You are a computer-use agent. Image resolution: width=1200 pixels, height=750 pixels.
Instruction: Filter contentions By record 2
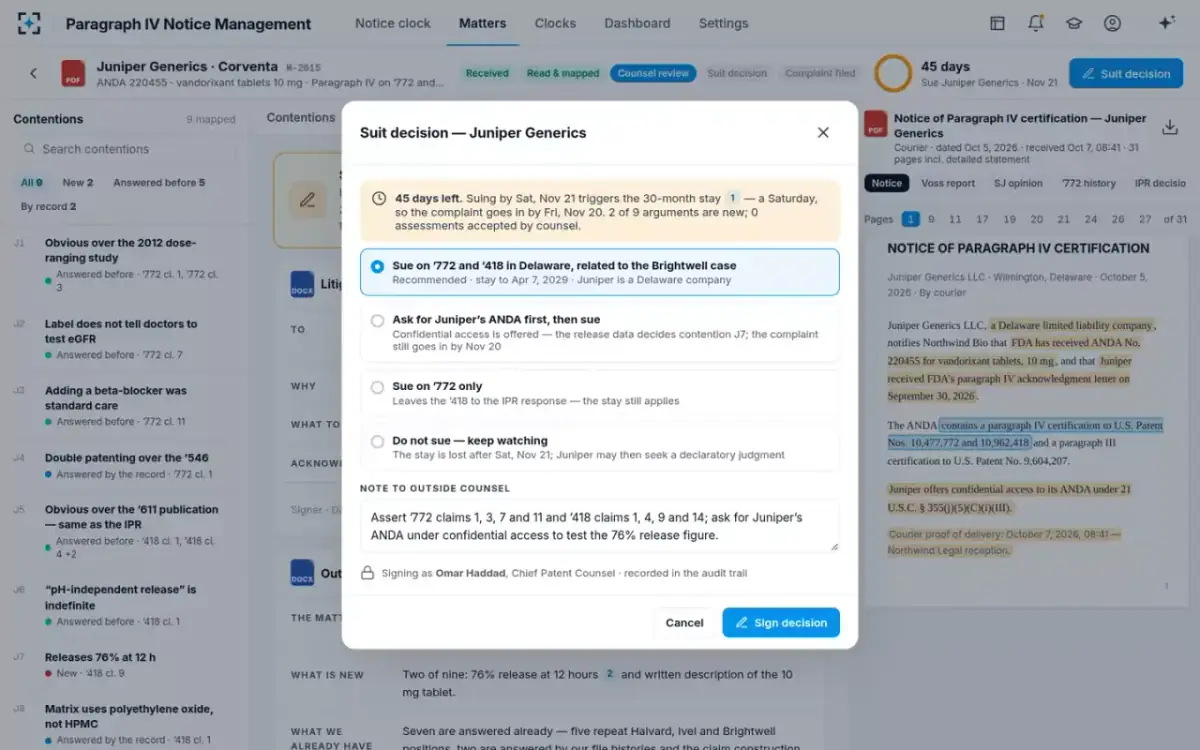pyautogui.click(x=48, y=207)
